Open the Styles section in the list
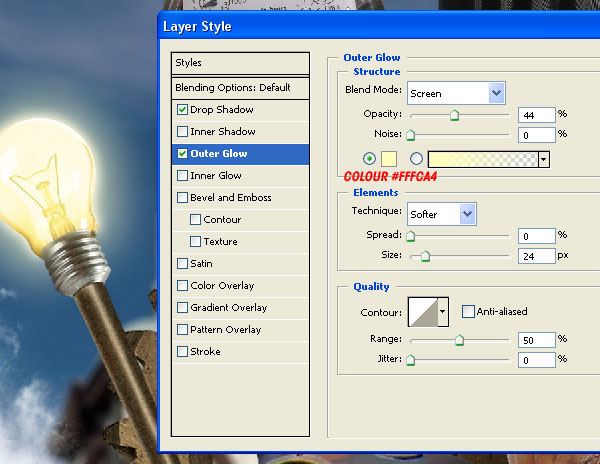This screenshot has width=600, height=464. point(240,63)
